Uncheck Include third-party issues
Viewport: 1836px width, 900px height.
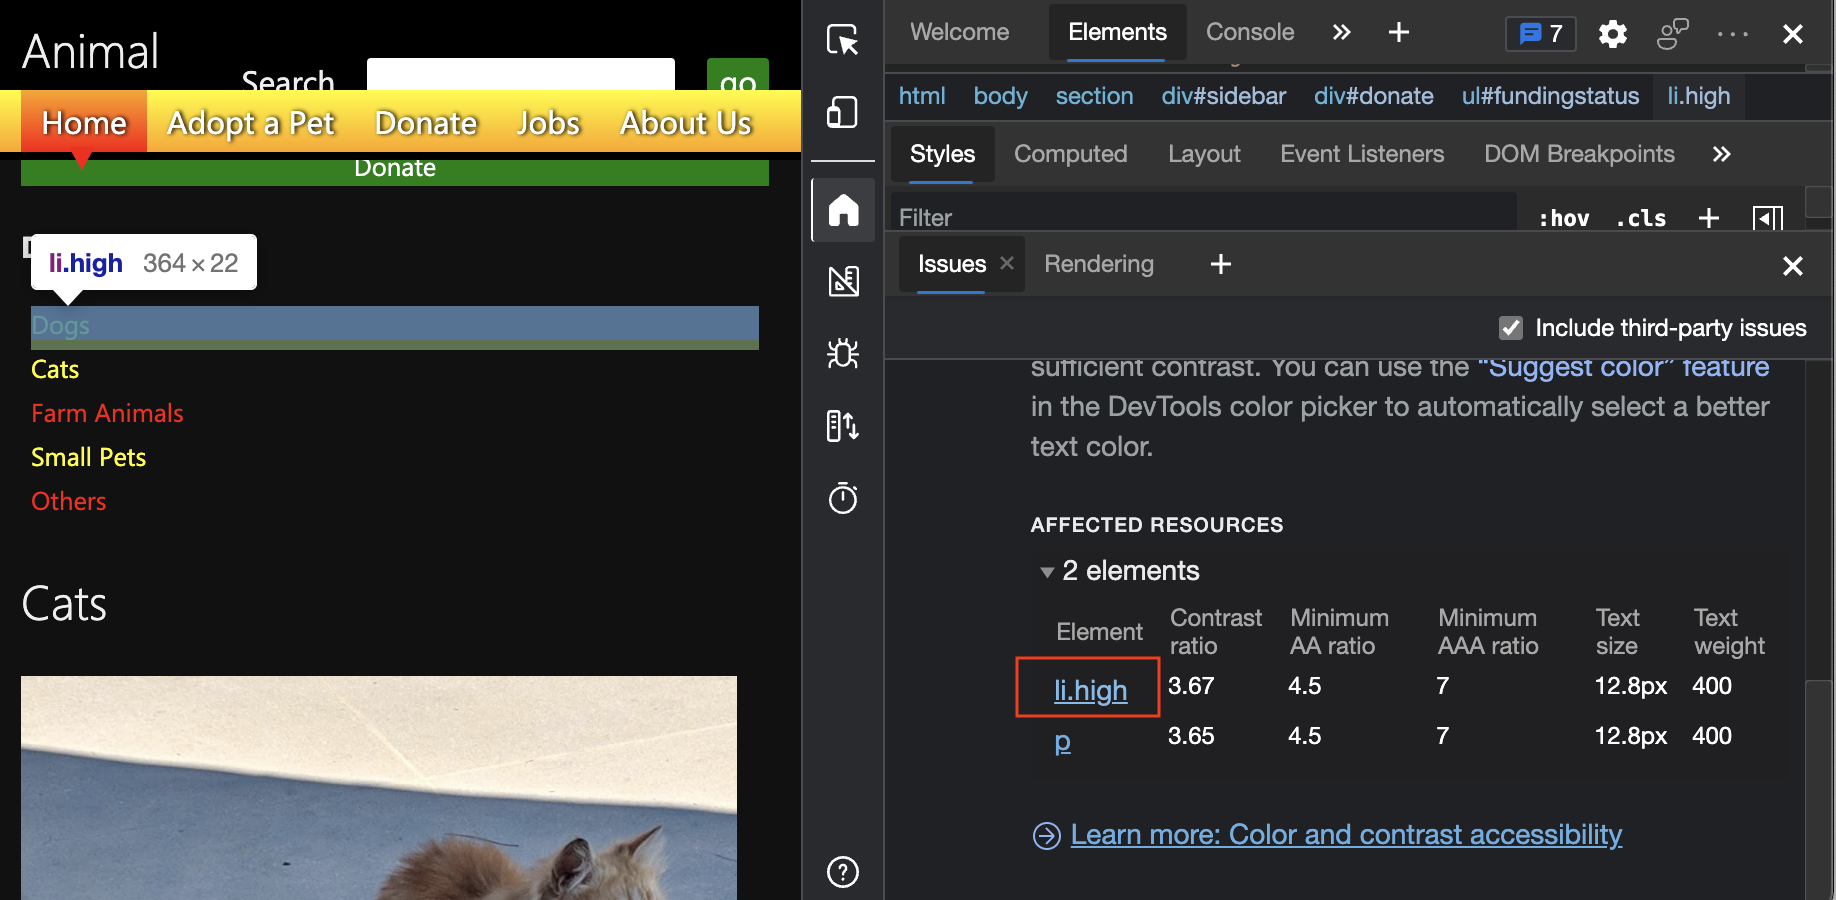click(1510, 328)
